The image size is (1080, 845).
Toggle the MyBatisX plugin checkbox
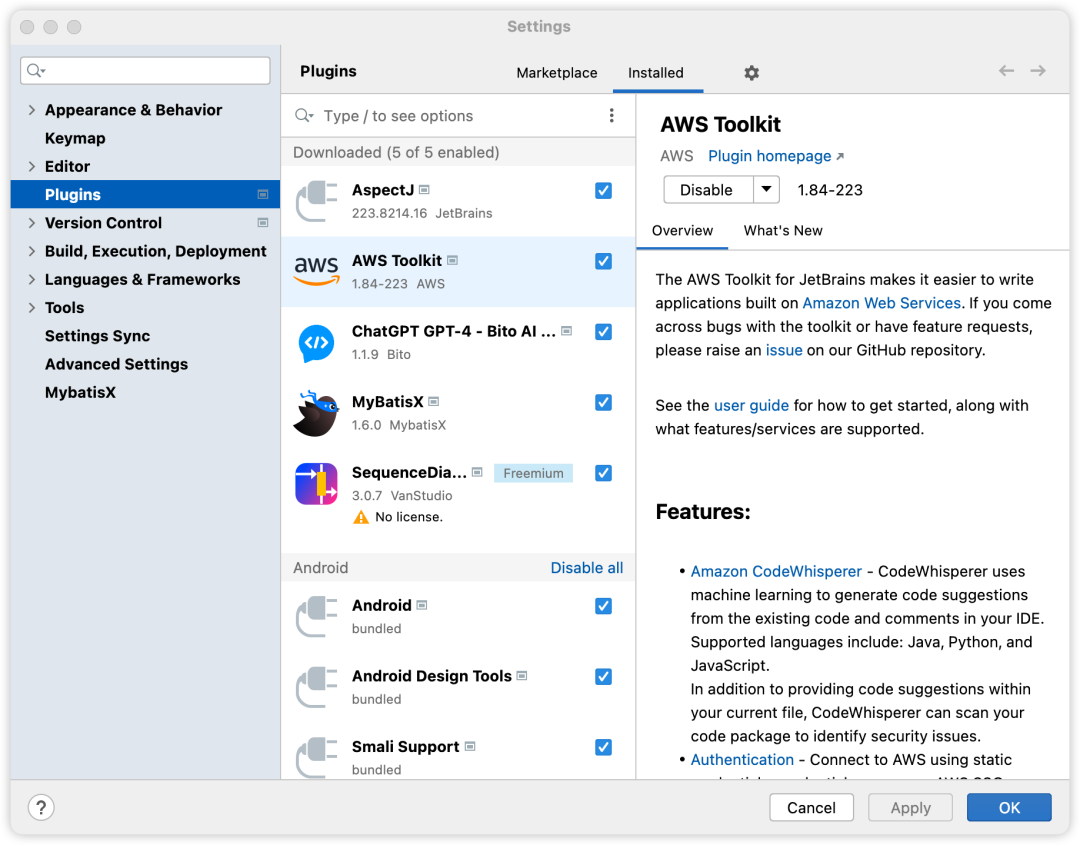[x=603, y=402]
